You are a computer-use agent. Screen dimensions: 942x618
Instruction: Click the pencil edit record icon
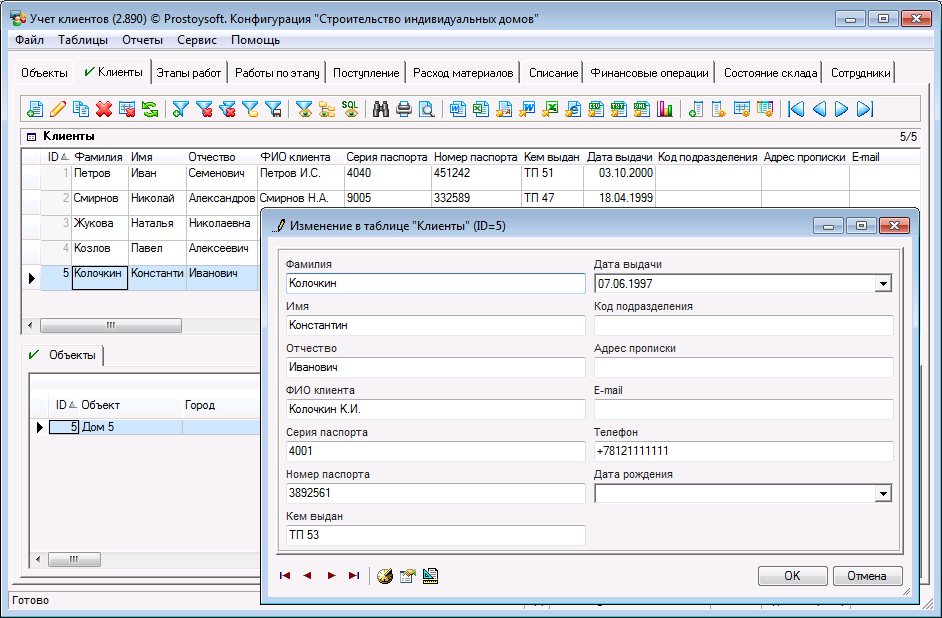[58, 109]
